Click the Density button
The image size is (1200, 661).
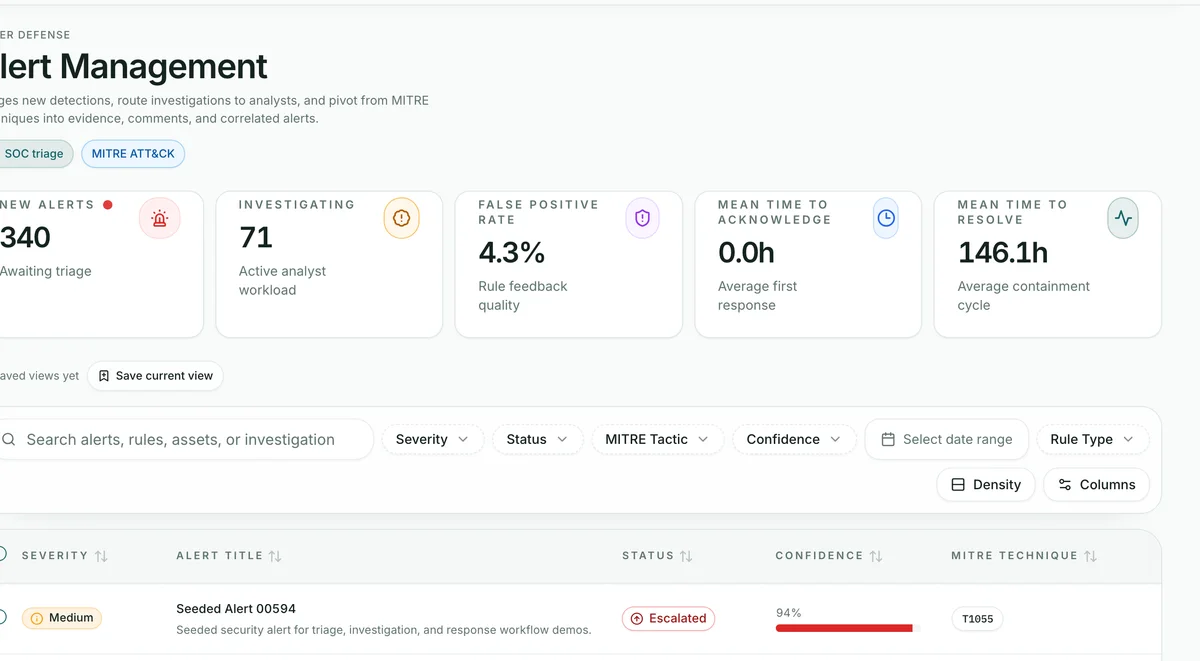click(986, 484)
